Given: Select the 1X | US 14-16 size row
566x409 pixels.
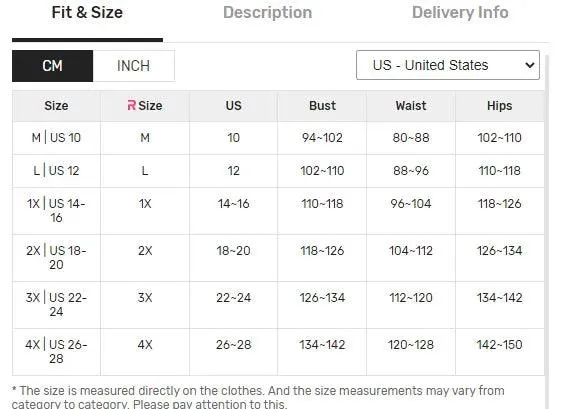Looking at the screenshot, I should pos(278,211).
